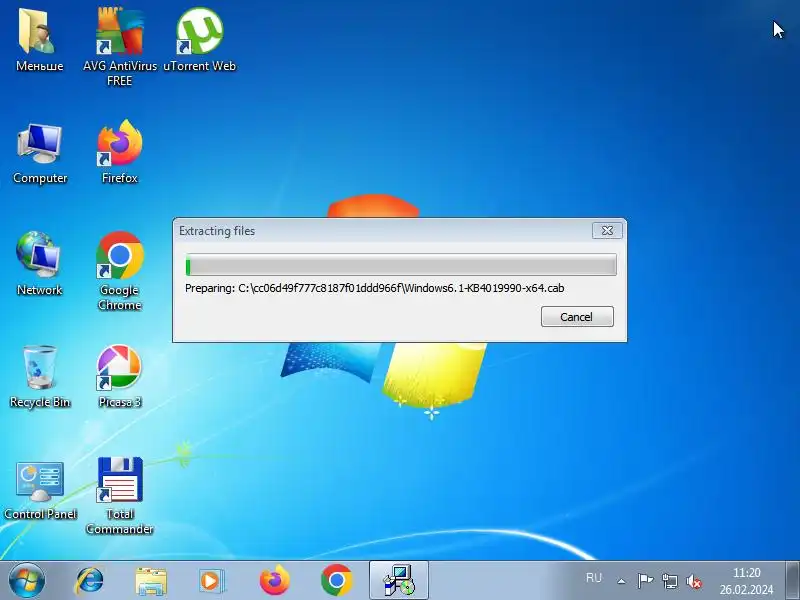
Task: Click the network tray icon
Action: [x=669, y=581]
